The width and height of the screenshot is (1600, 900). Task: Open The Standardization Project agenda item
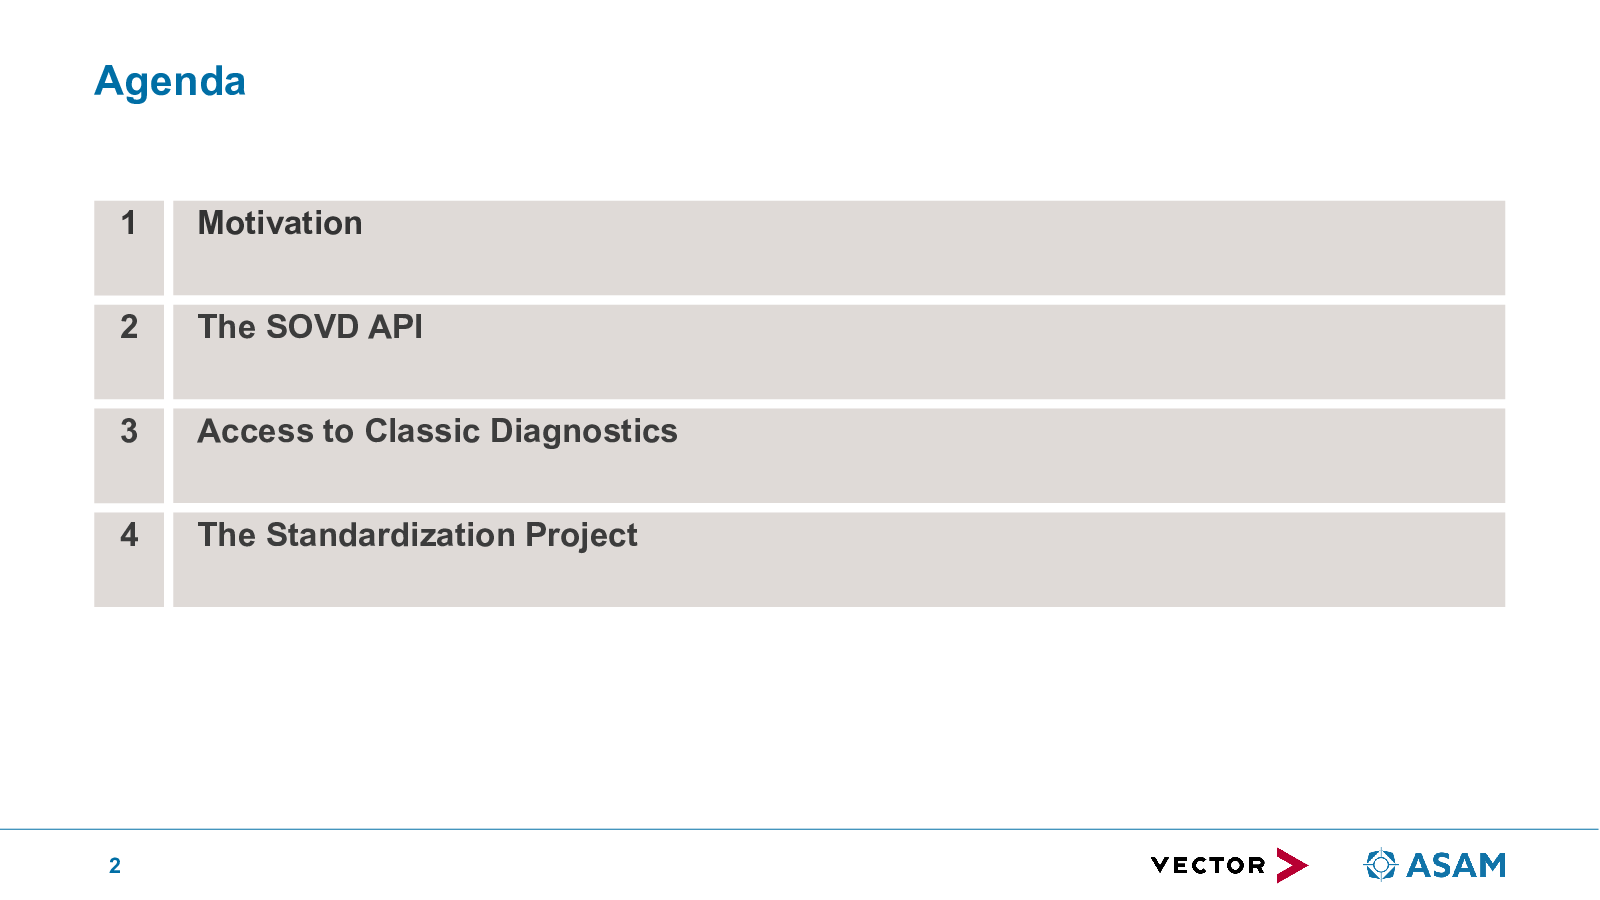839,560
